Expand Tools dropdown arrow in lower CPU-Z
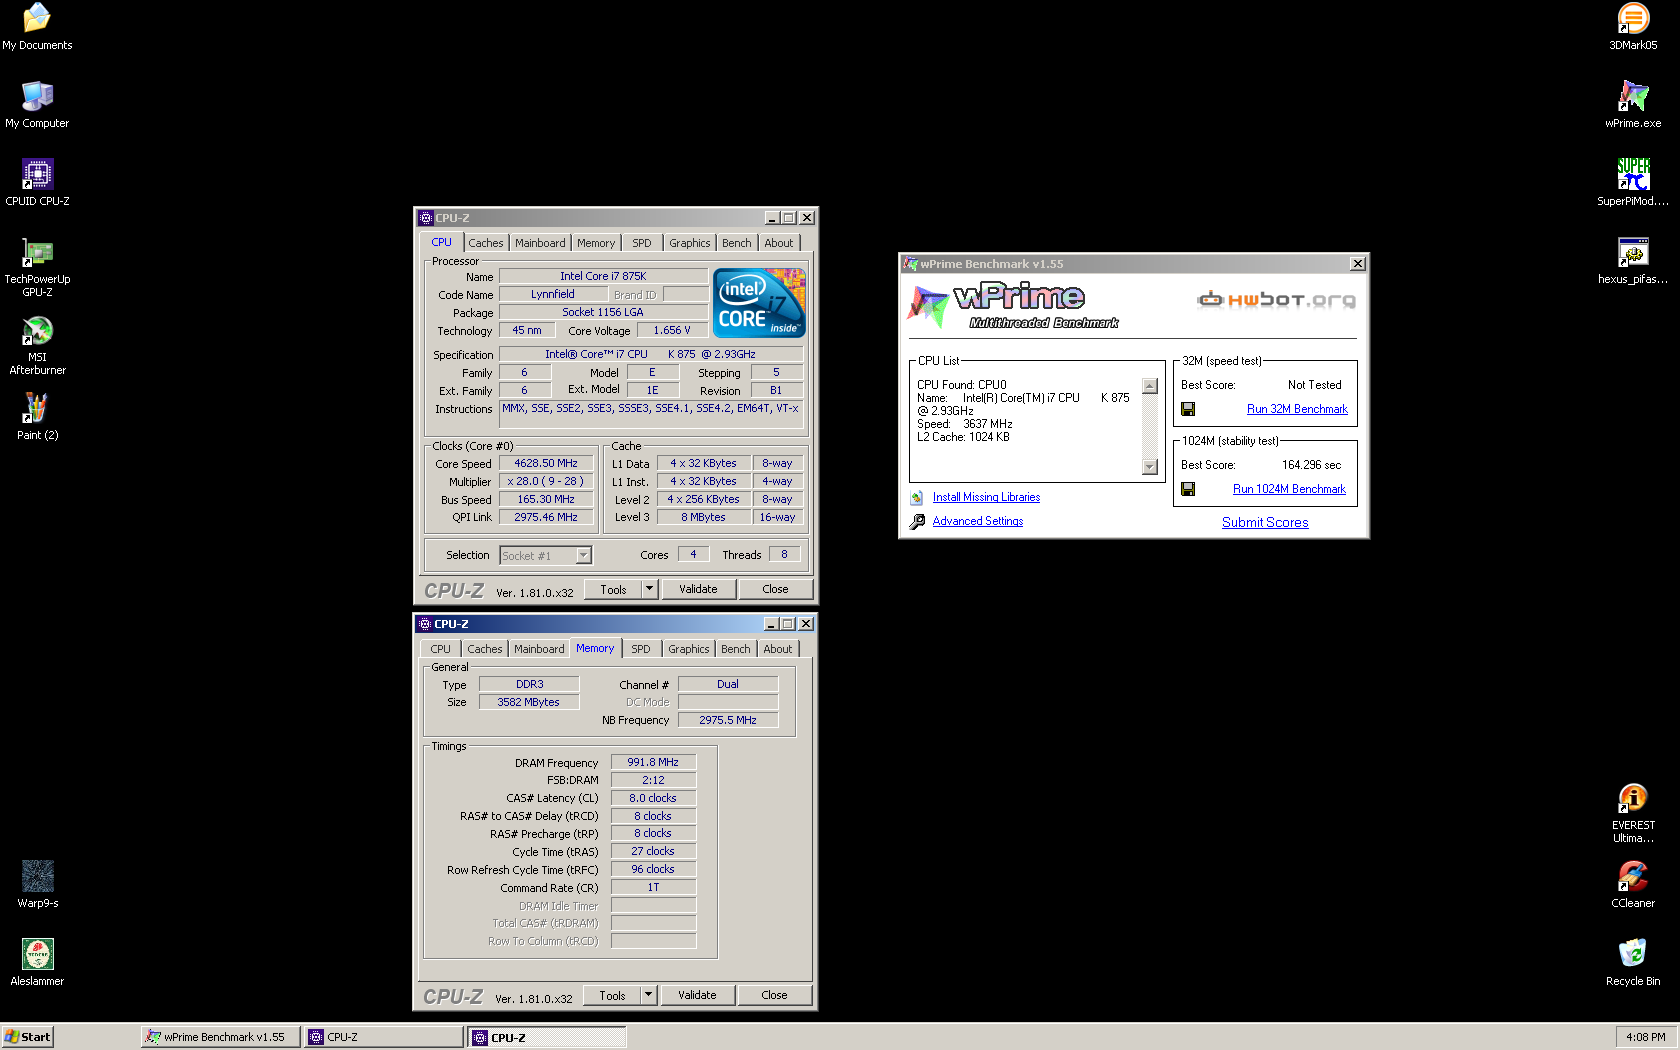 coord(648,995)
